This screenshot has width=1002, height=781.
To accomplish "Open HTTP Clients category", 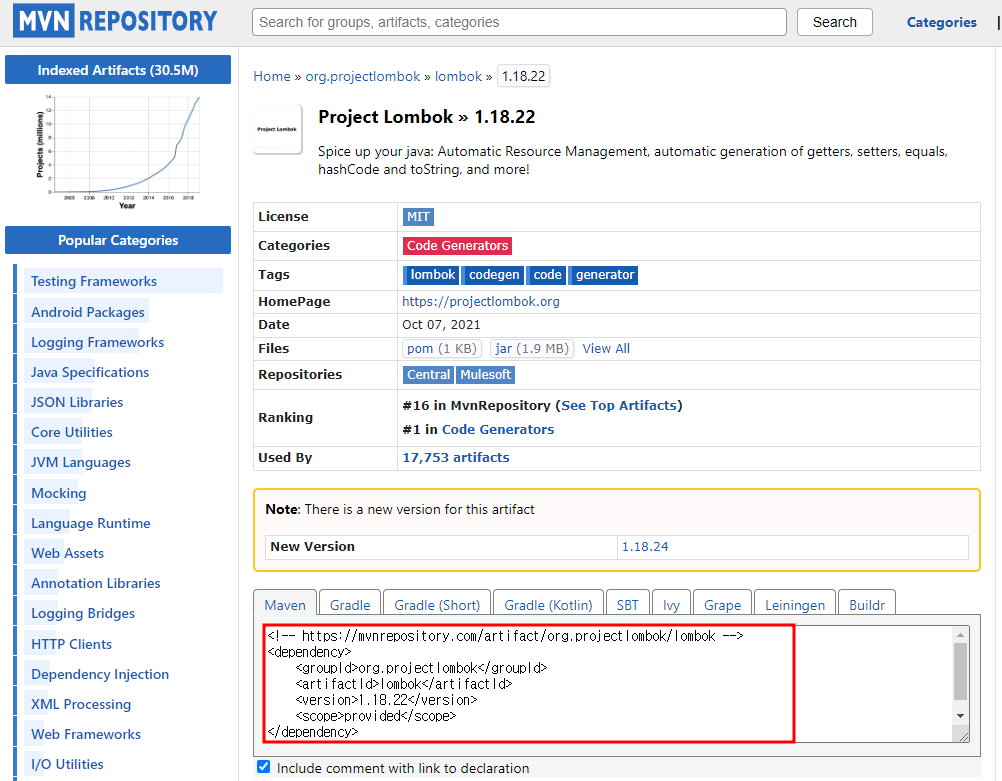I will 72,644.
